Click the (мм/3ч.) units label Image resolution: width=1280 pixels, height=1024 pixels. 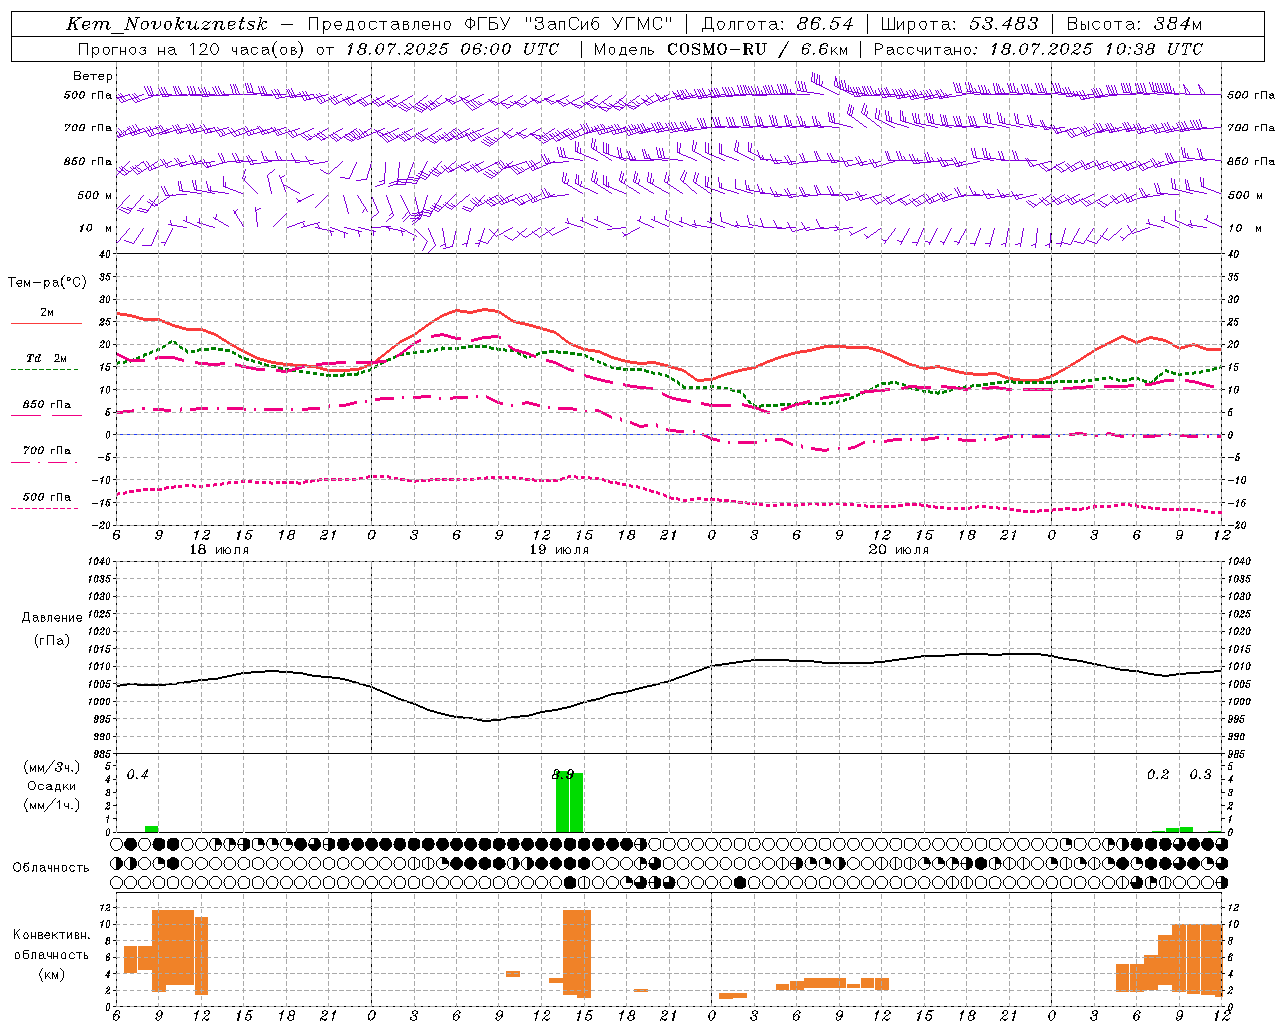tap(51, 767)
